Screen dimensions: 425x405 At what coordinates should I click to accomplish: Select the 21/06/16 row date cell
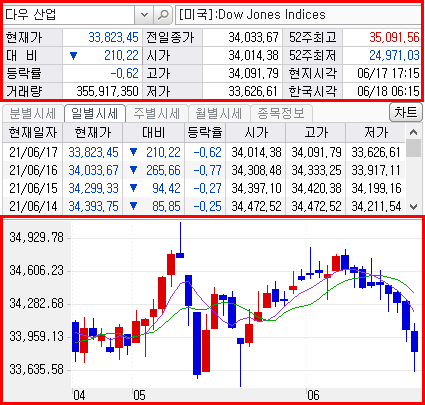pos(33,170)
